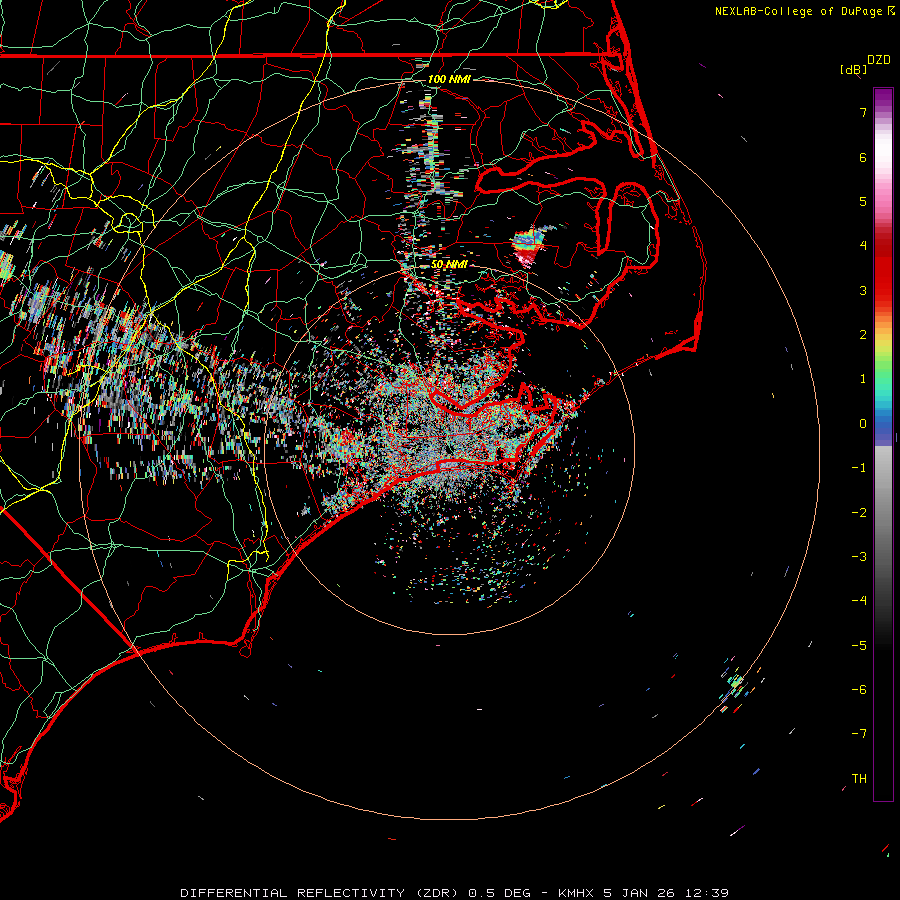The image size is (900, 900).
Task: Click the 50 NMI range ring label
Action: click(449, 264)
